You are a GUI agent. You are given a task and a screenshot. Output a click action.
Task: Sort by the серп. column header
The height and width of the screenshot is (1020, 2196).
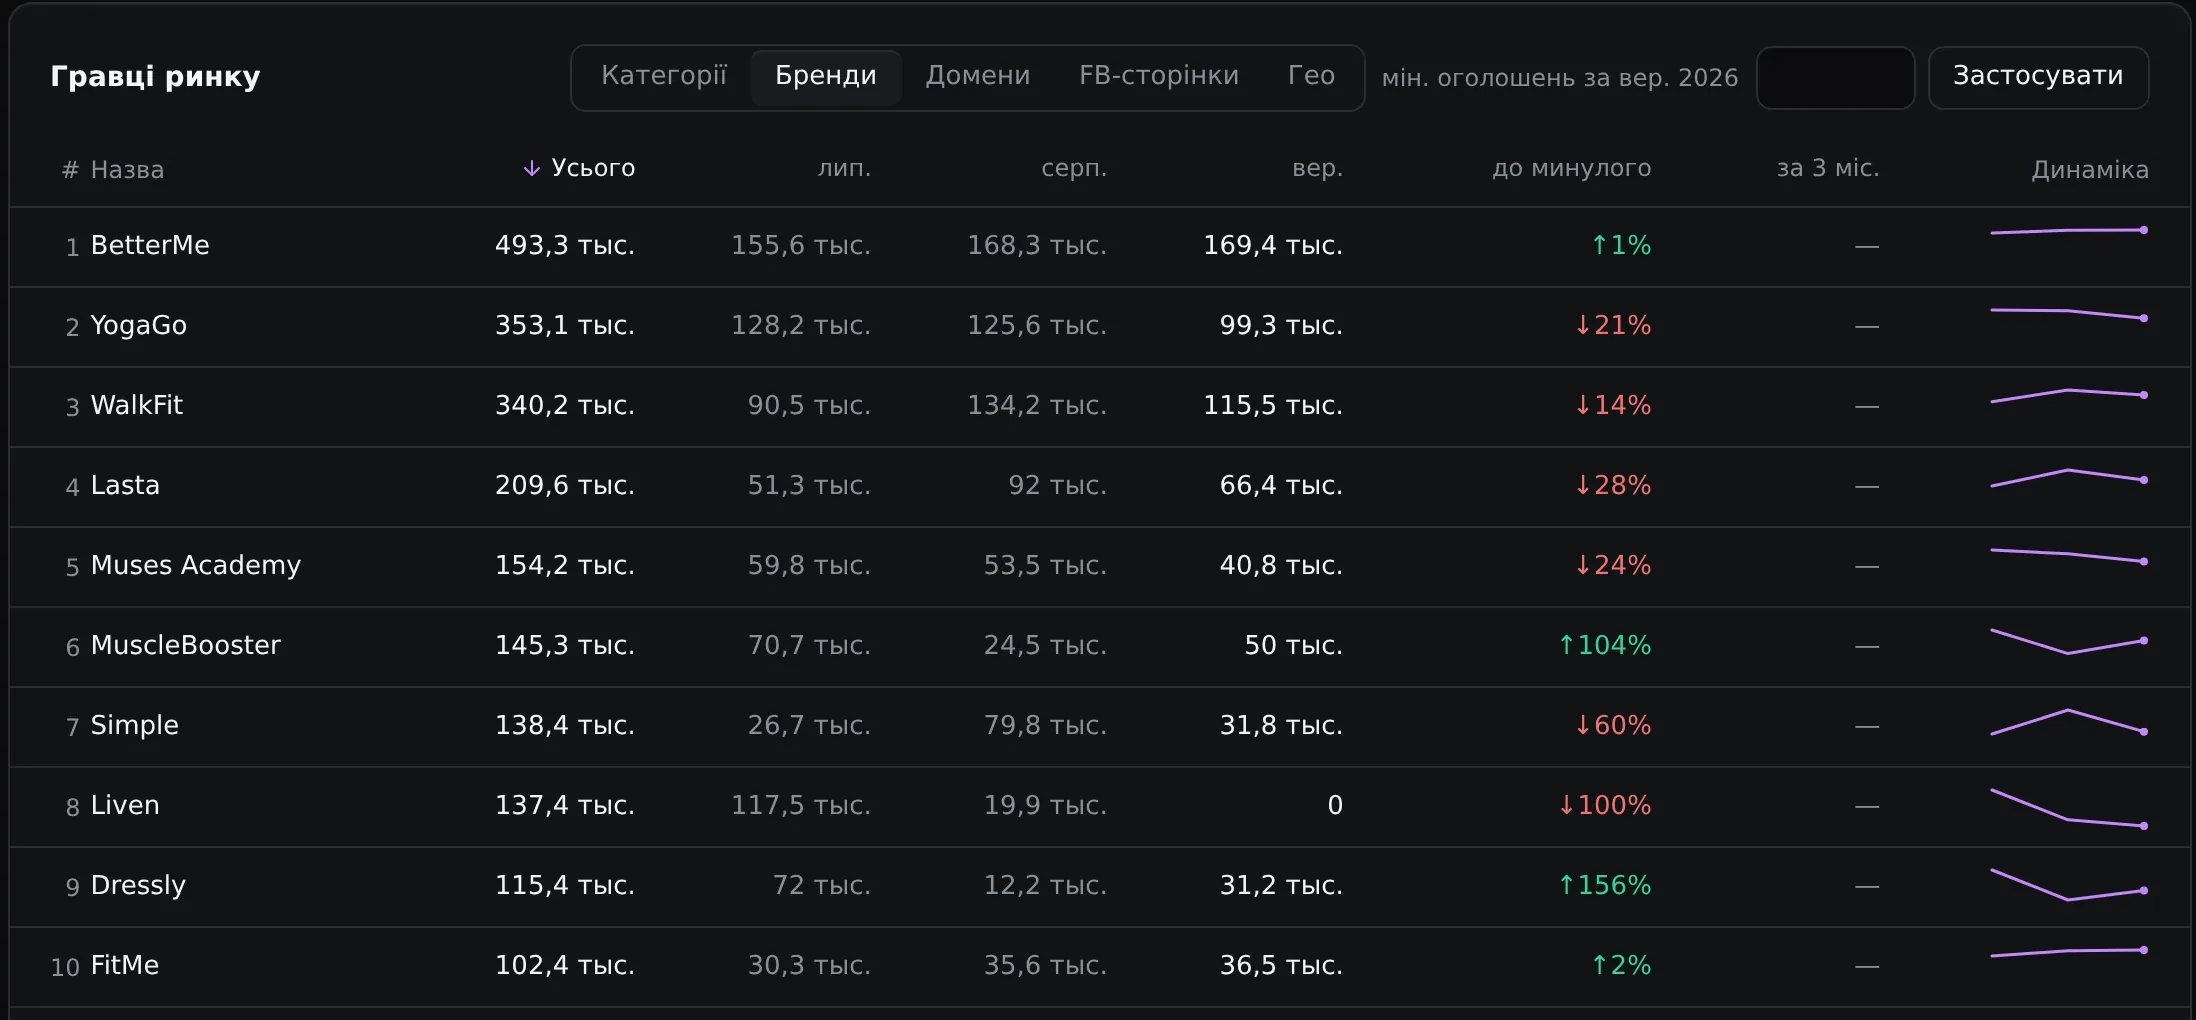pyautogui.click(x=1074, y=168)
